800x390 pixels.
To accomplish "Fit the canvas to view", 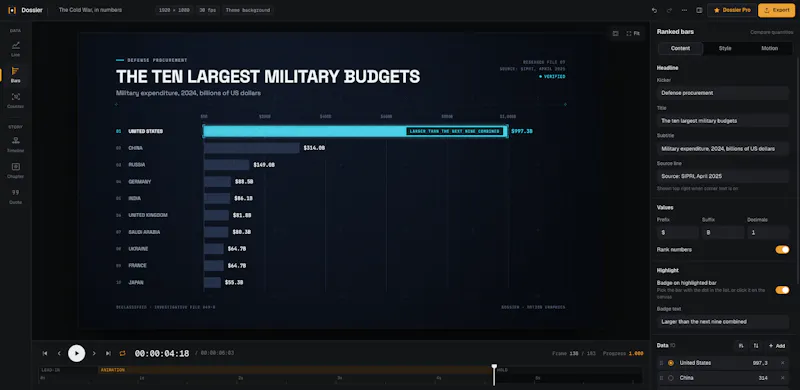I will [x=633, y=33].
